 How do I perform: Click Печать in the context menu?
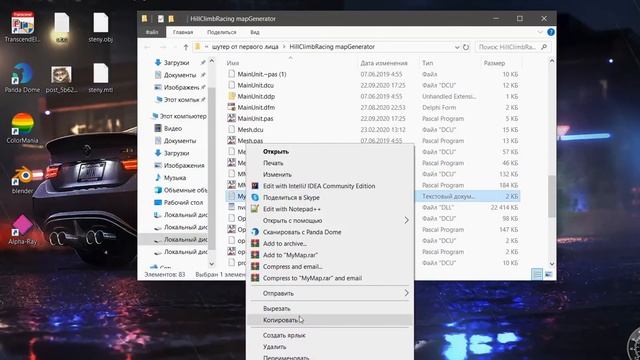tap(273, 163)
